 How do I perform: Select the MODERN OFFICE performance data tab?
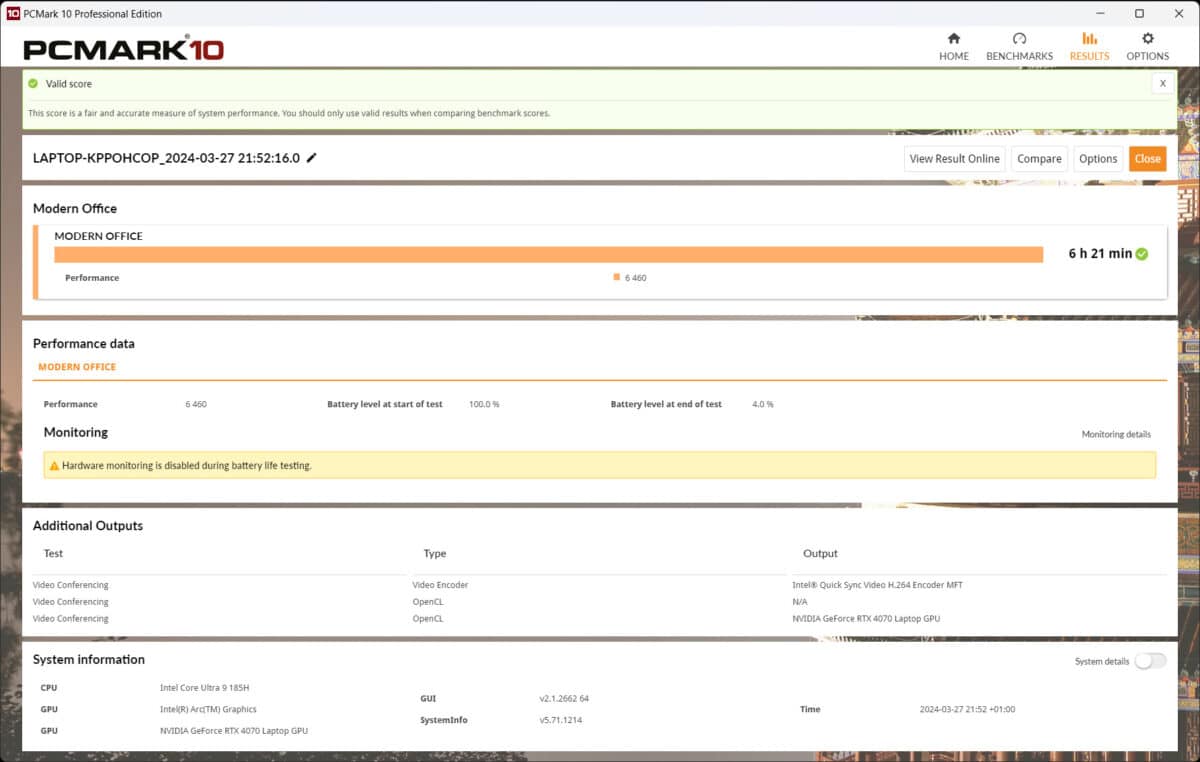click(x=77, y=367)
